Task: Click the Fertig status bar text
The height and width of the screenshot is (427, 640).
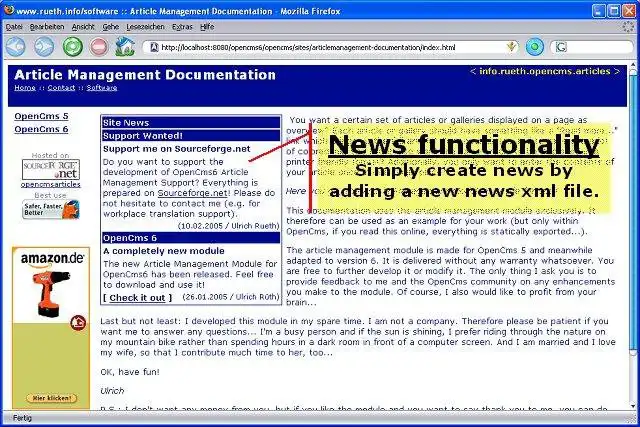Action: pos(22,418)
